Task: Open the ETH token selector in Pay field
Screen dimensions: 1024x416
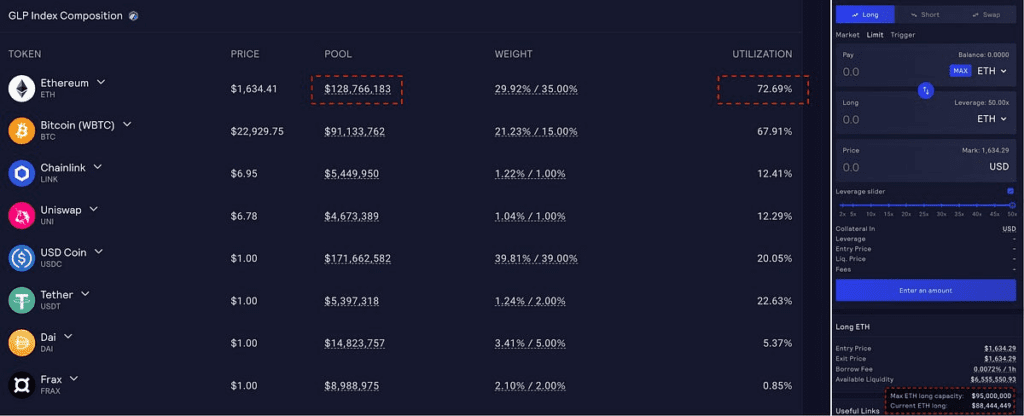Action: tap(993, 71)
